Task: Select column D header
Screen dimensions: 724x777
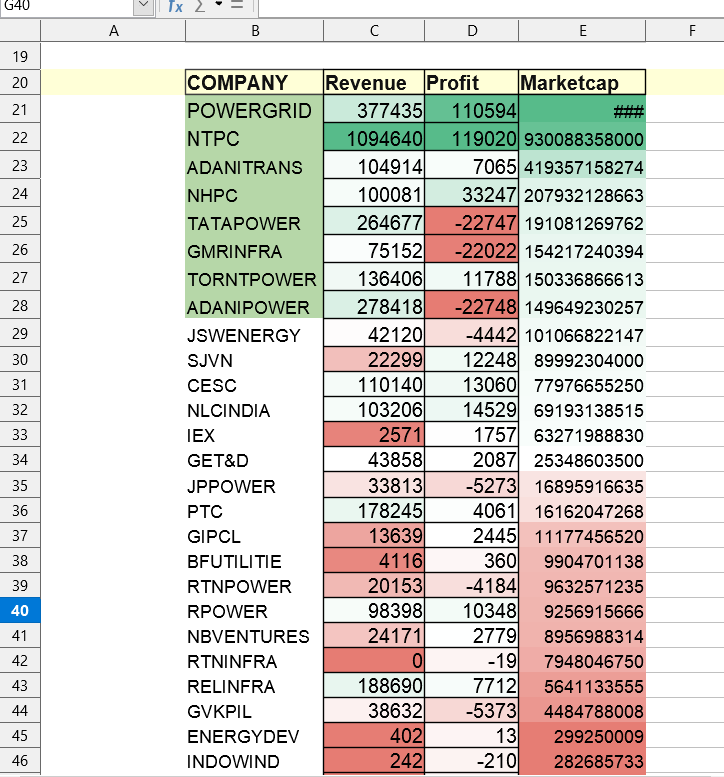Action: click(x=472, y=31)
